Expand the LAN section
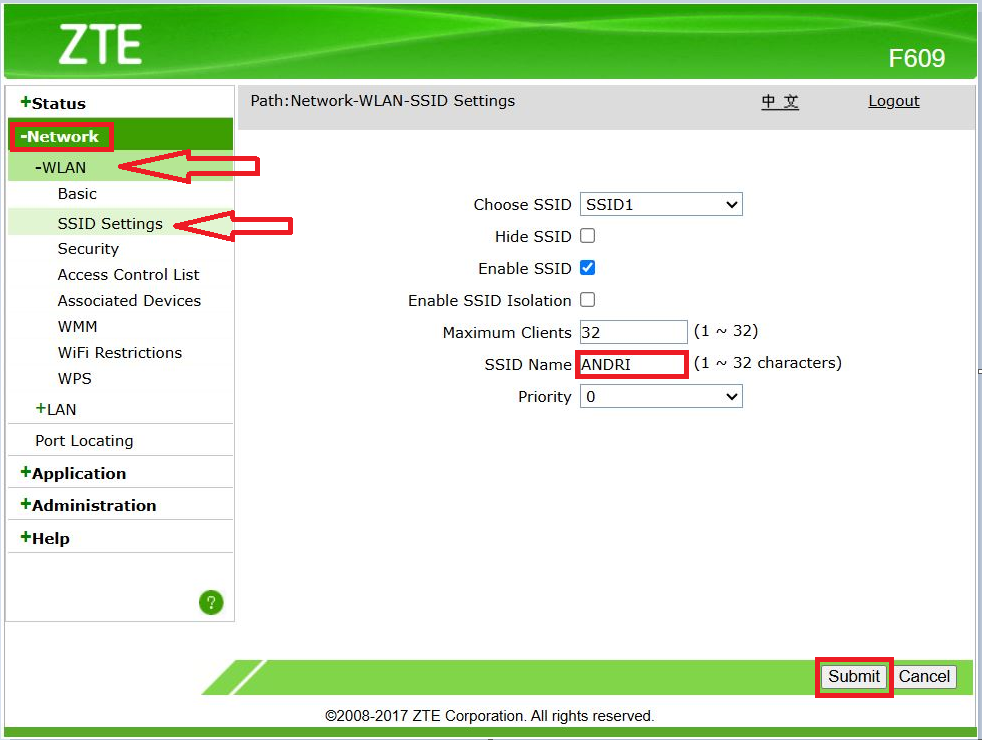Viewport: 982px width, 740px height. pyautogui.click(x=58, y=409)
